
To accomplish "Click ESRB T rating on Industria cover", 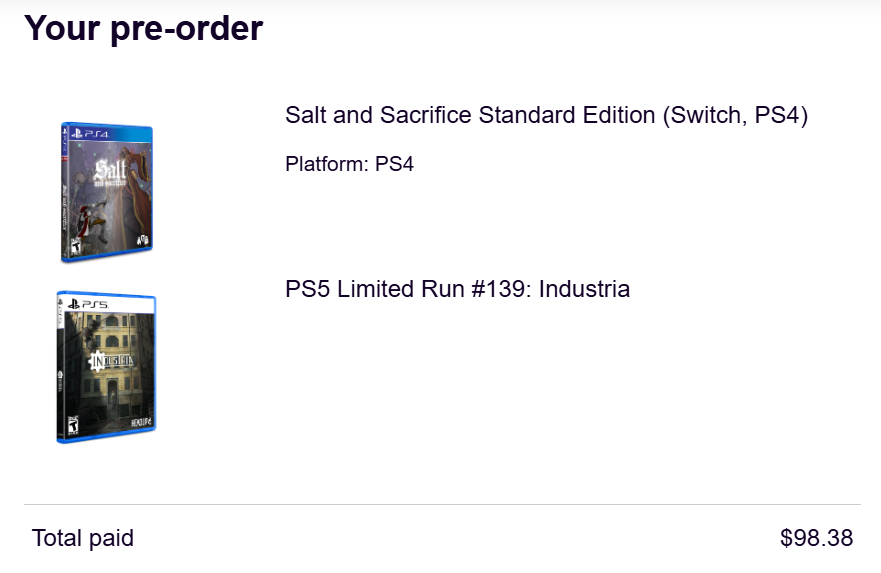I will [73, 426].
